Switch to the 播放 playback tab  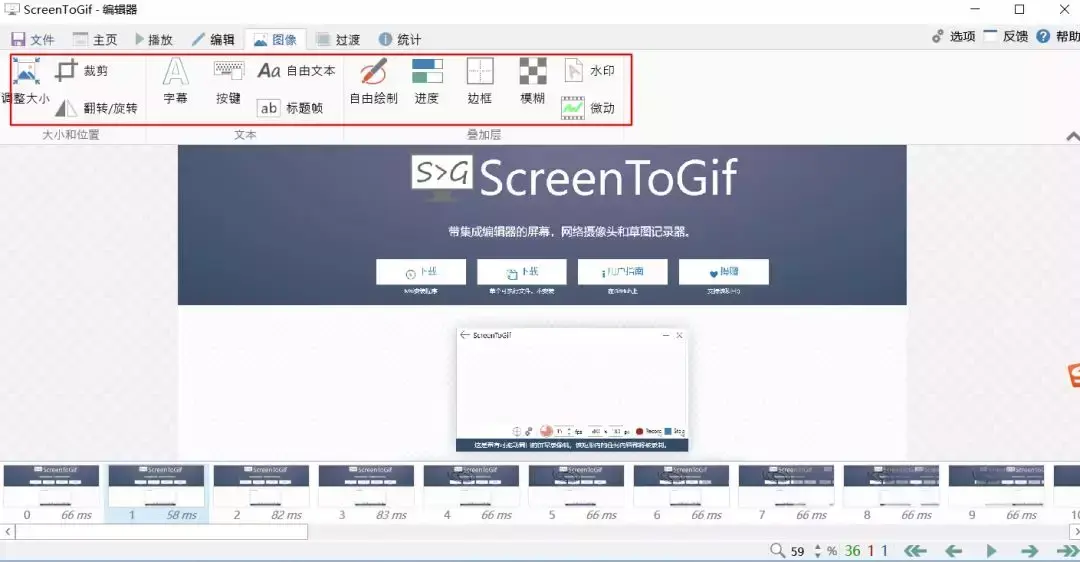[x=154, y=39]
